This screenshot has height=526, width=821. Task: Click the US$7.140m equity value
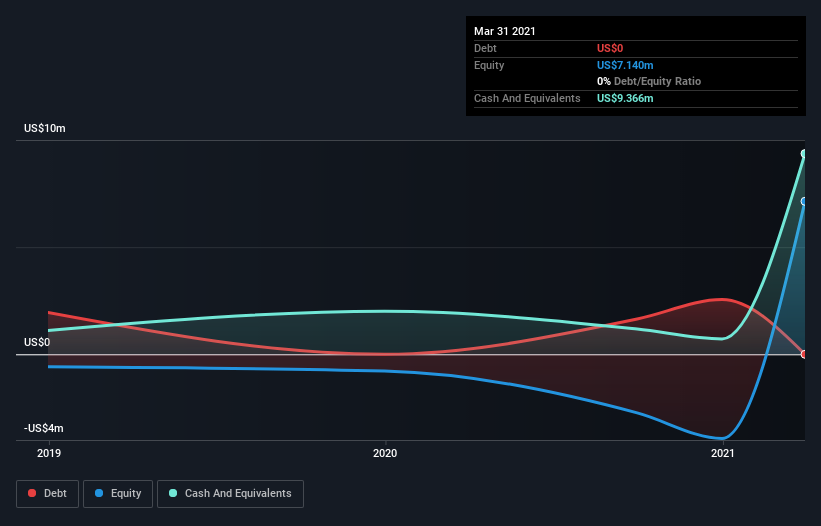[625, 65]
